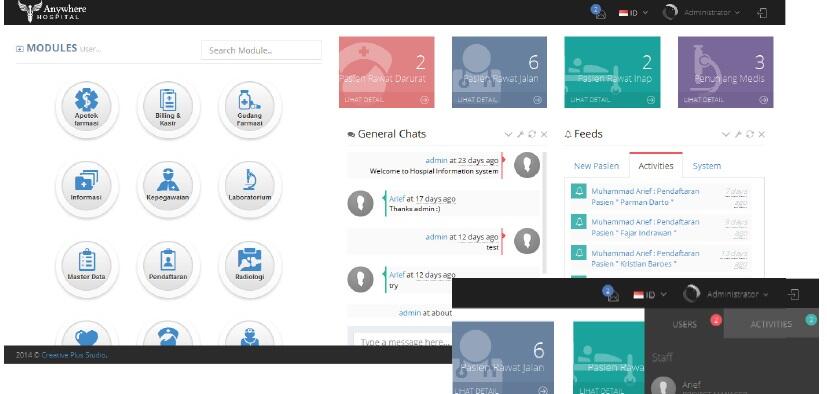
Task: Click Arief avatar beside try message
Action: click(360, 280)
